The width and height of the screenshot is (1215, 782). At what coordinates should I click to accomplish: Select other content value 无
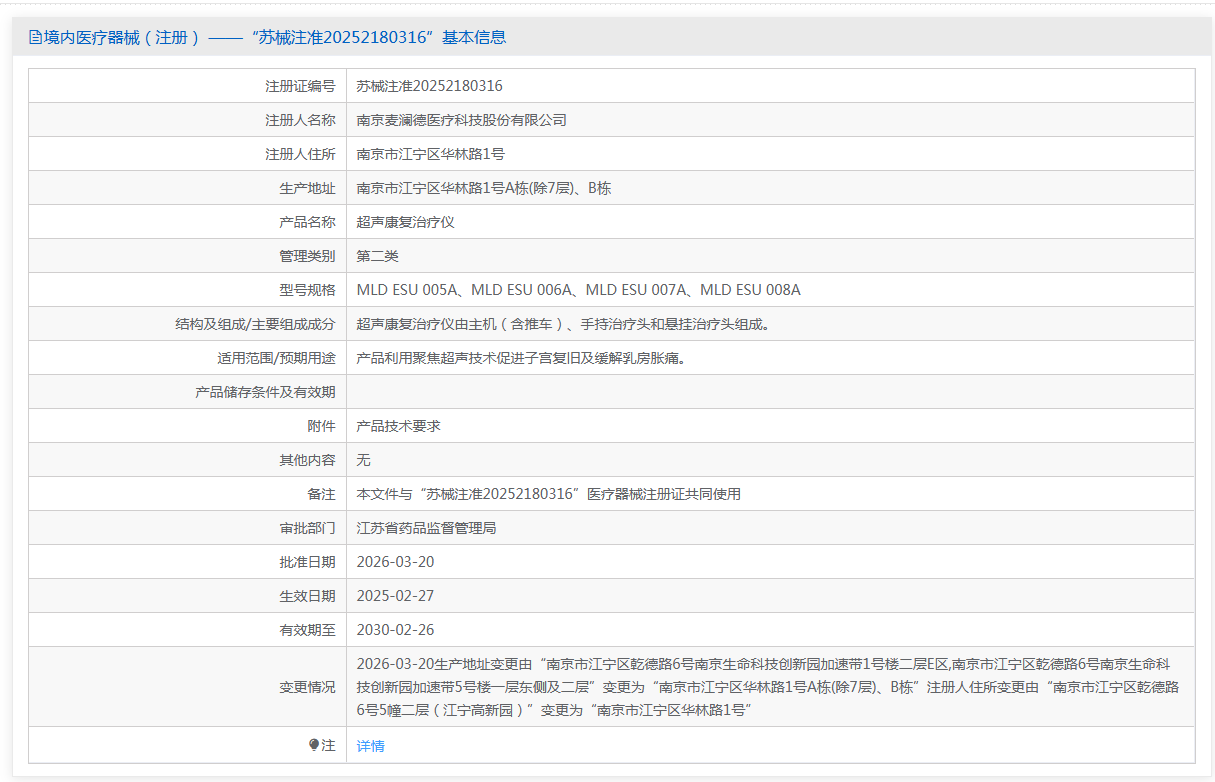(364, 460)
